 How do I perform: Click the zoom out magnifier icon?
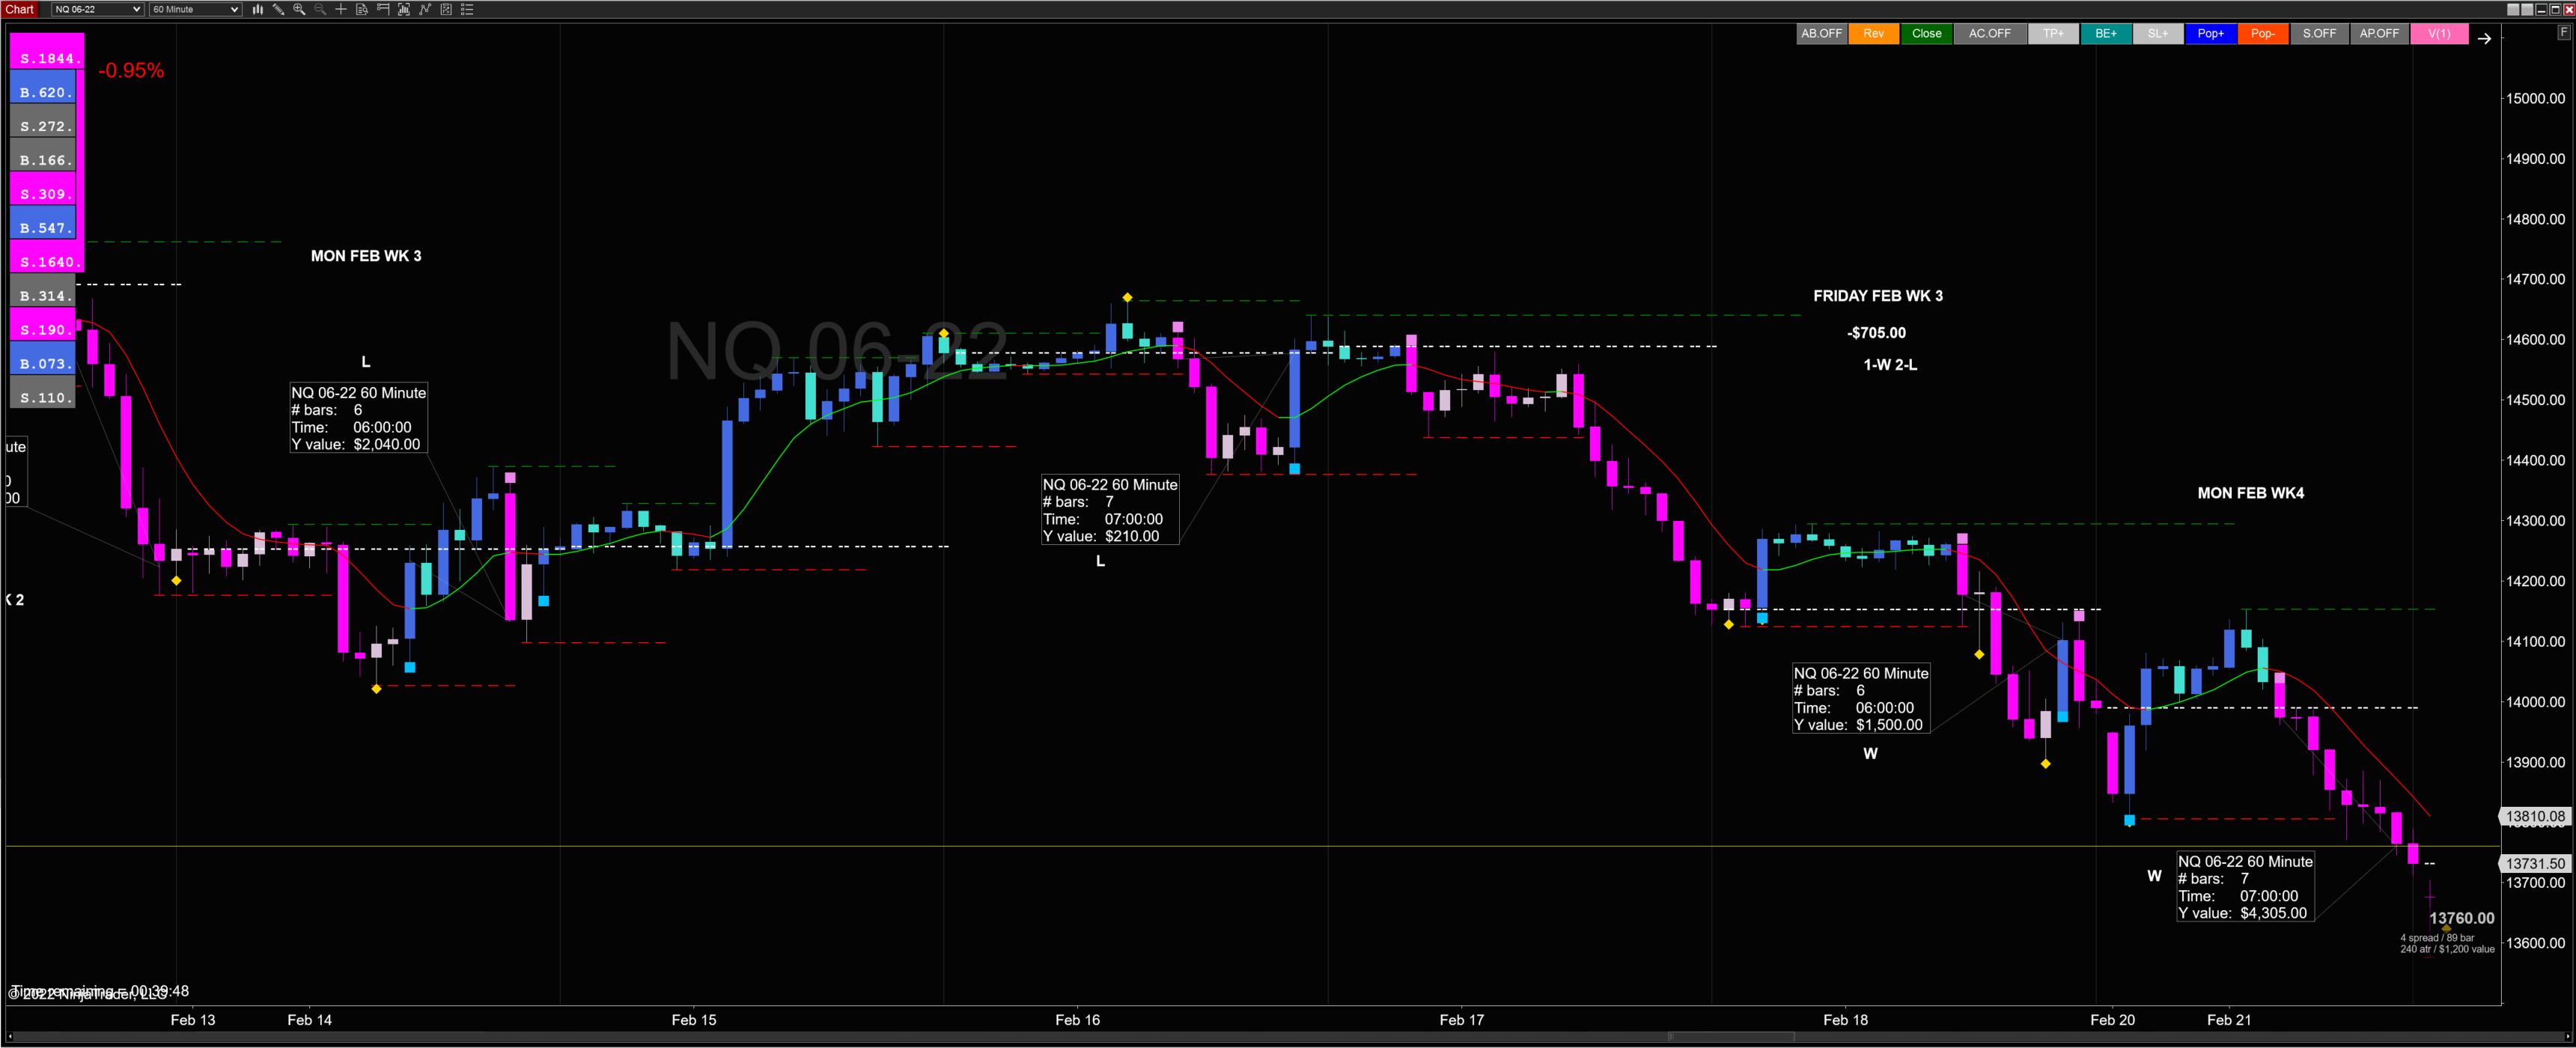pos(320,9)
